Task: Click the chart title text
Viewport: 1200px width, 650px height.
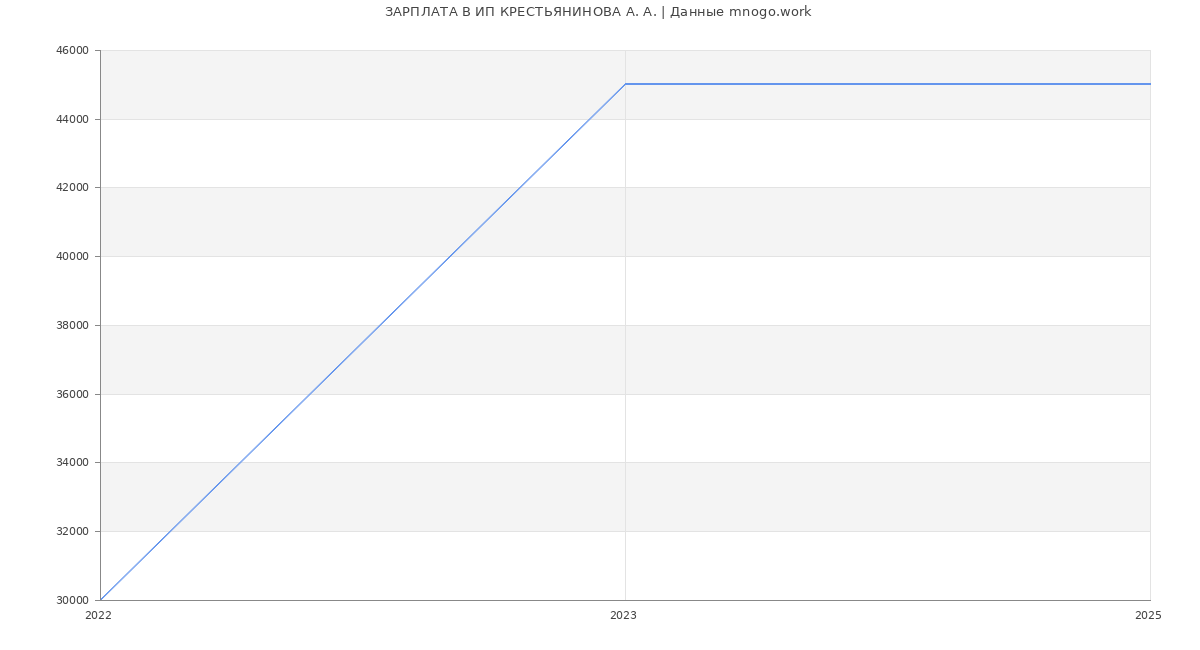Action: tap(598, 12)
